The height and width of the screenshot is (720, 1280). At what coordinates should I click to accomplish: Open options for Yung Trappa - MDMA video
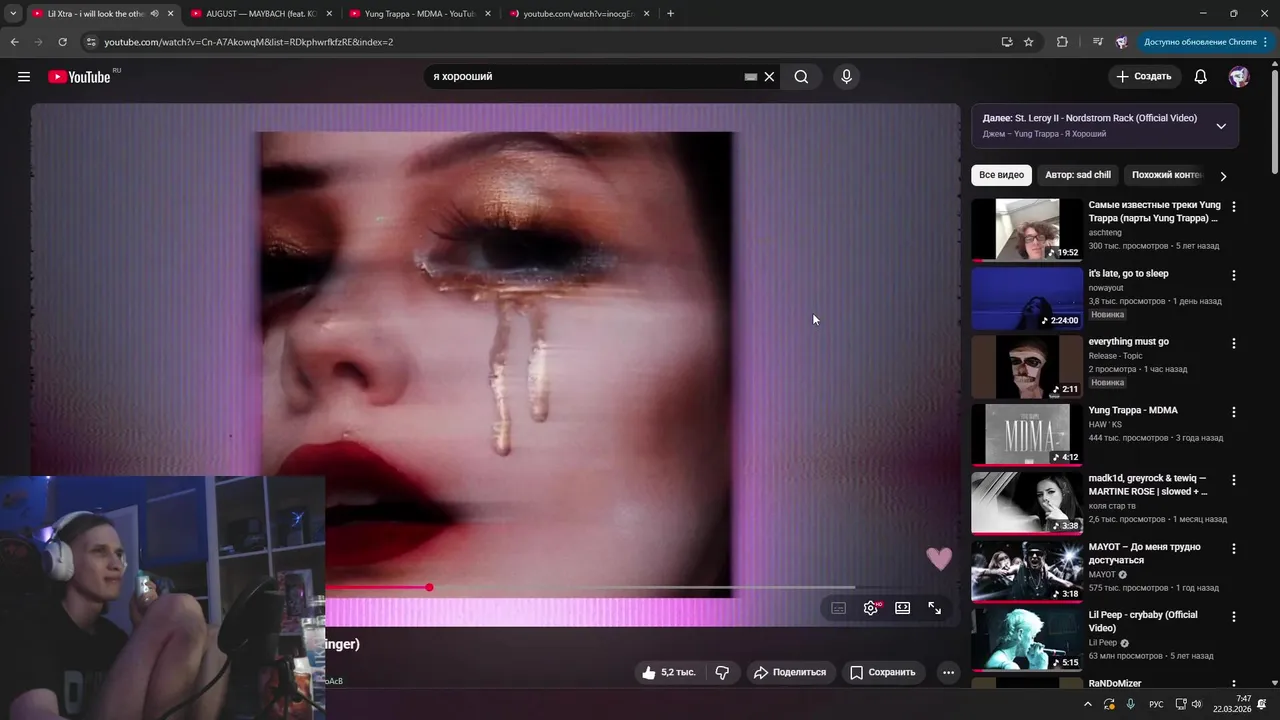(1233, 412)
